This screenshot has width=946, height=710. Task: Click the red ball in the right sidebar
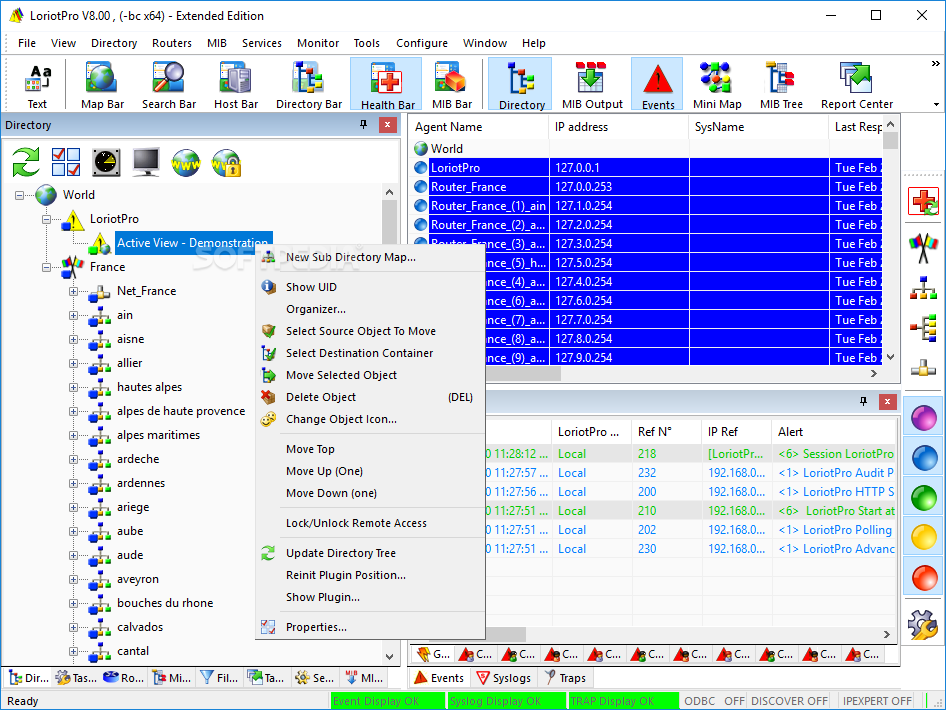coord(923,577)
